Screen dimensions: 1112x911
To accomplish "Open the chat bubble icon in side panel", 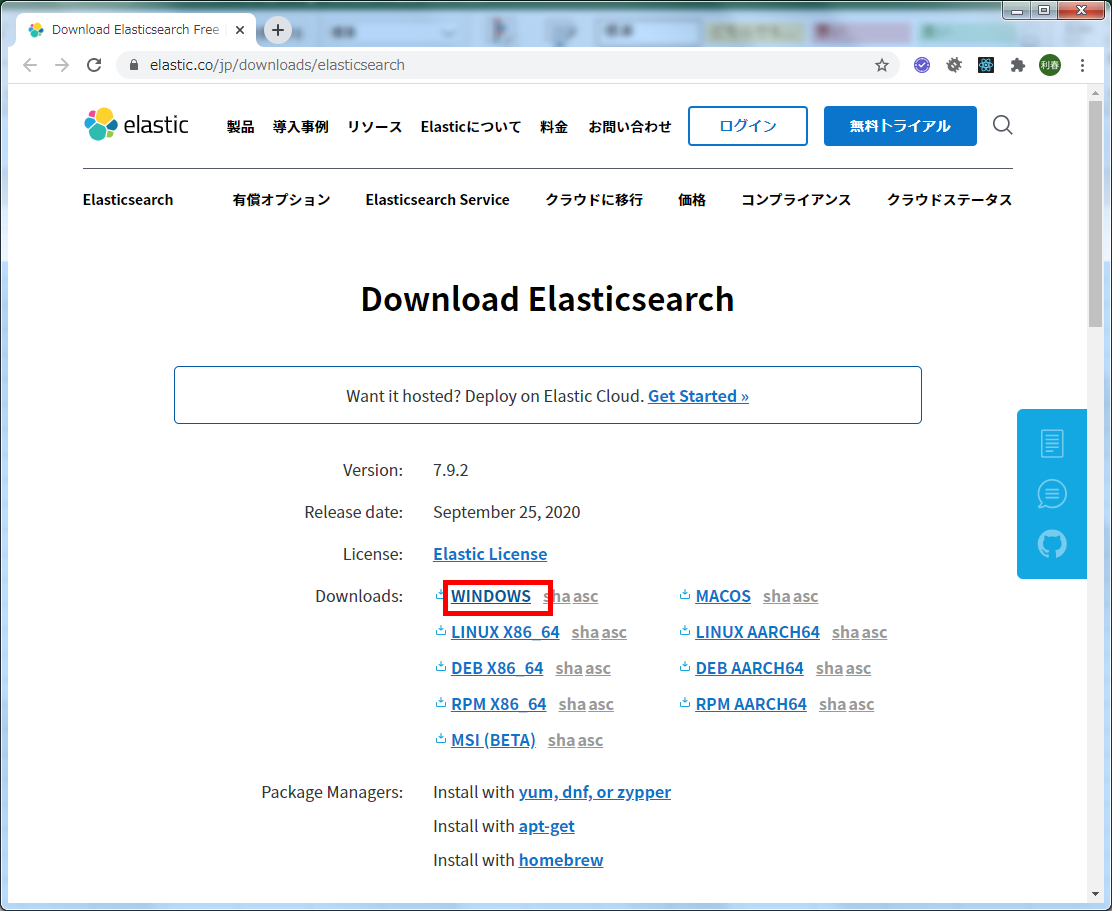I will pos(1052,494).
